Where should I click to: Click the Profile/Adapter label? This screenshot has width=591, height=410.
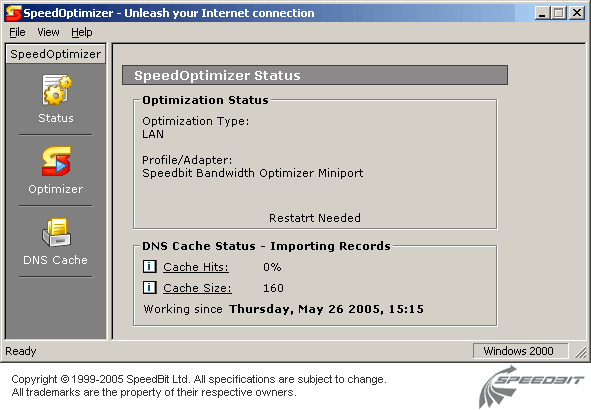(187, 160)
